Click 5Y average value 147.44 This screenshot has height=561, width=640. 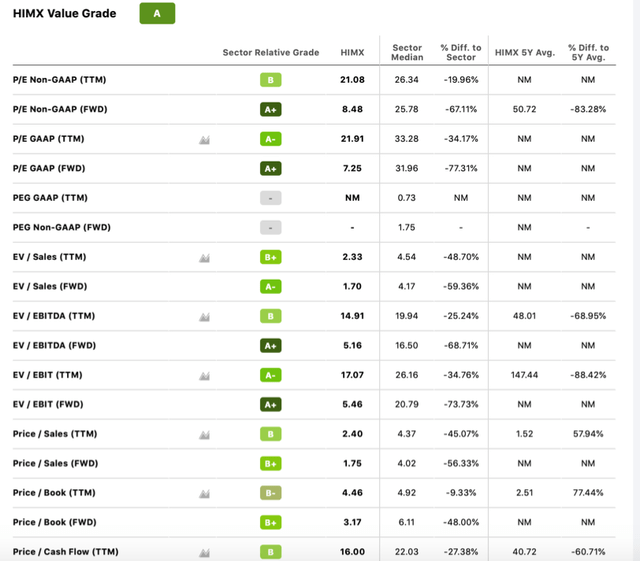(524, 375)
